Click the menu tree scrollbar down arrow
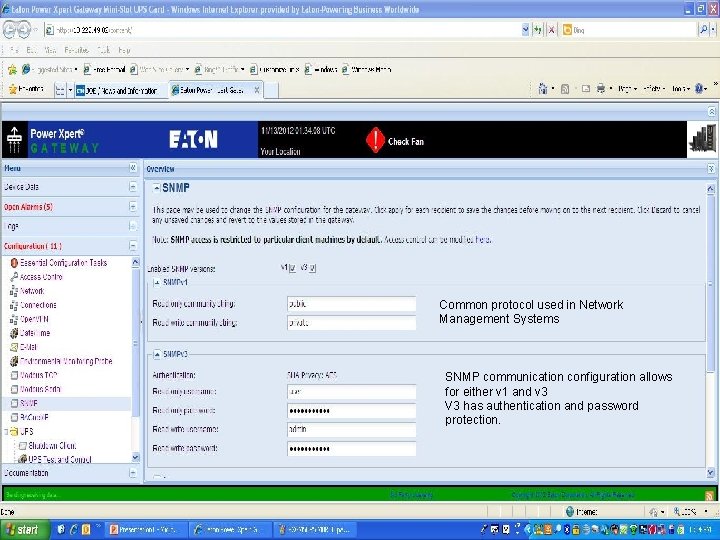The image size is (720, 540). tap(135, 457)
